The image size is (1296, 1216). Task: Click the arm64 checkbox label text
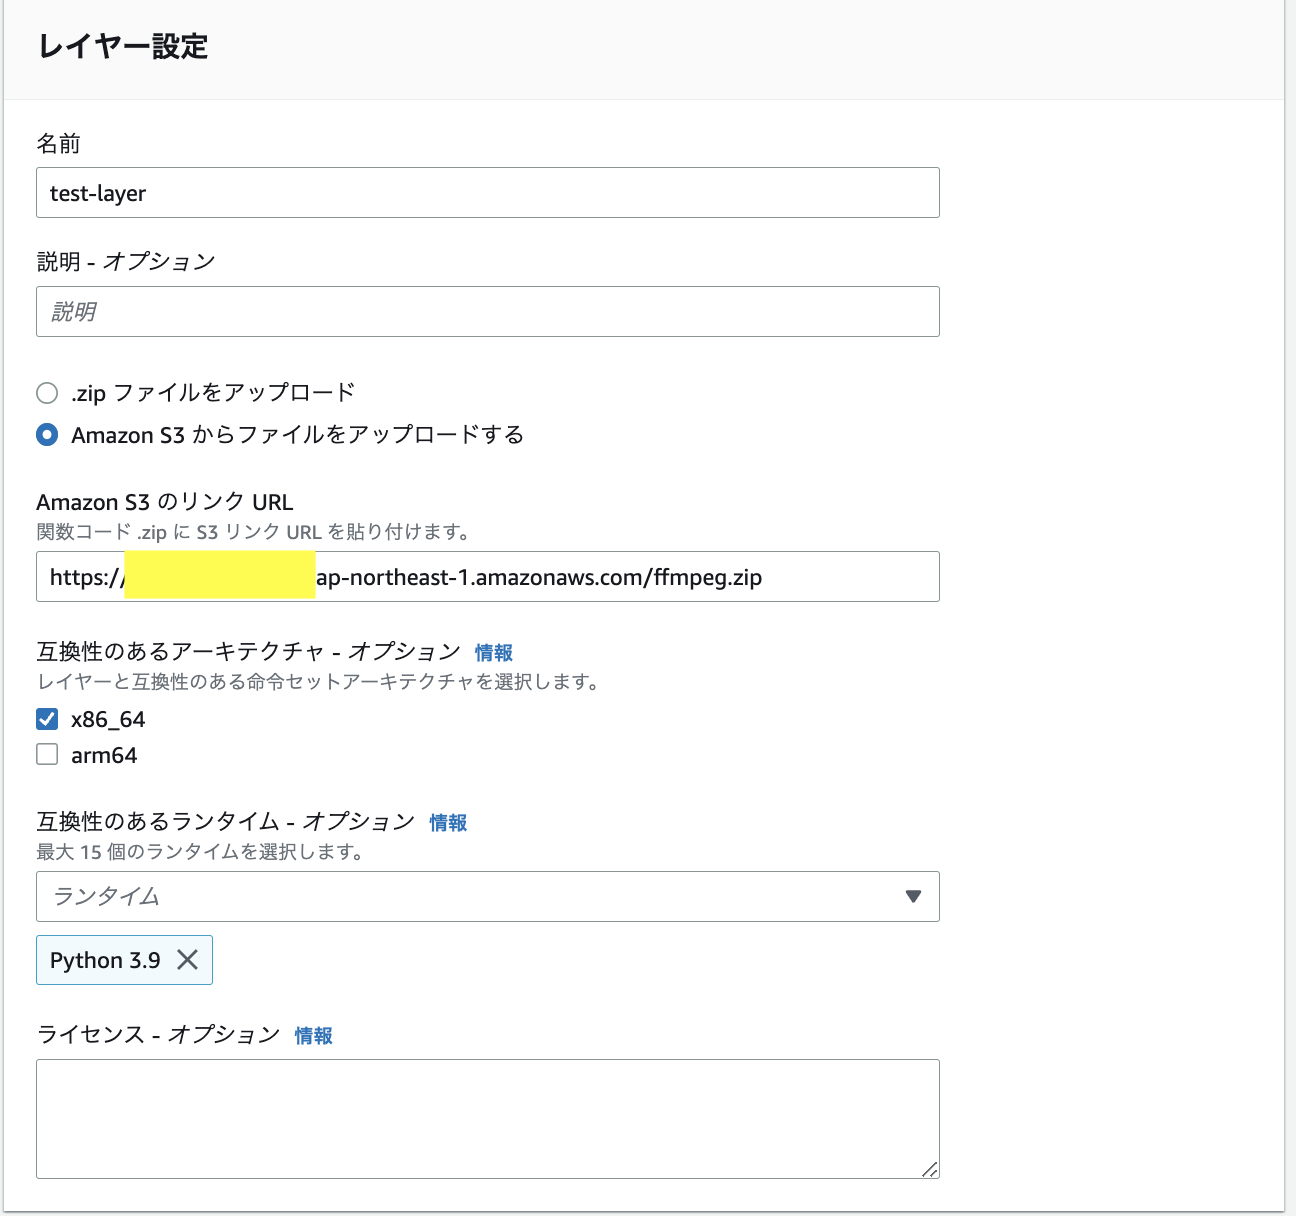[x=105, y=754]
